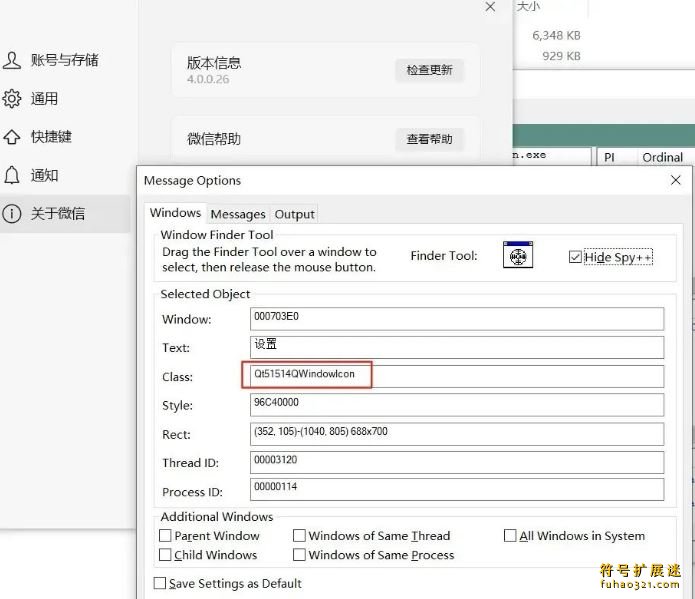The image size is (695, 599).
Task: Click the 查看帮助 button
Action: tap(429, 139)
